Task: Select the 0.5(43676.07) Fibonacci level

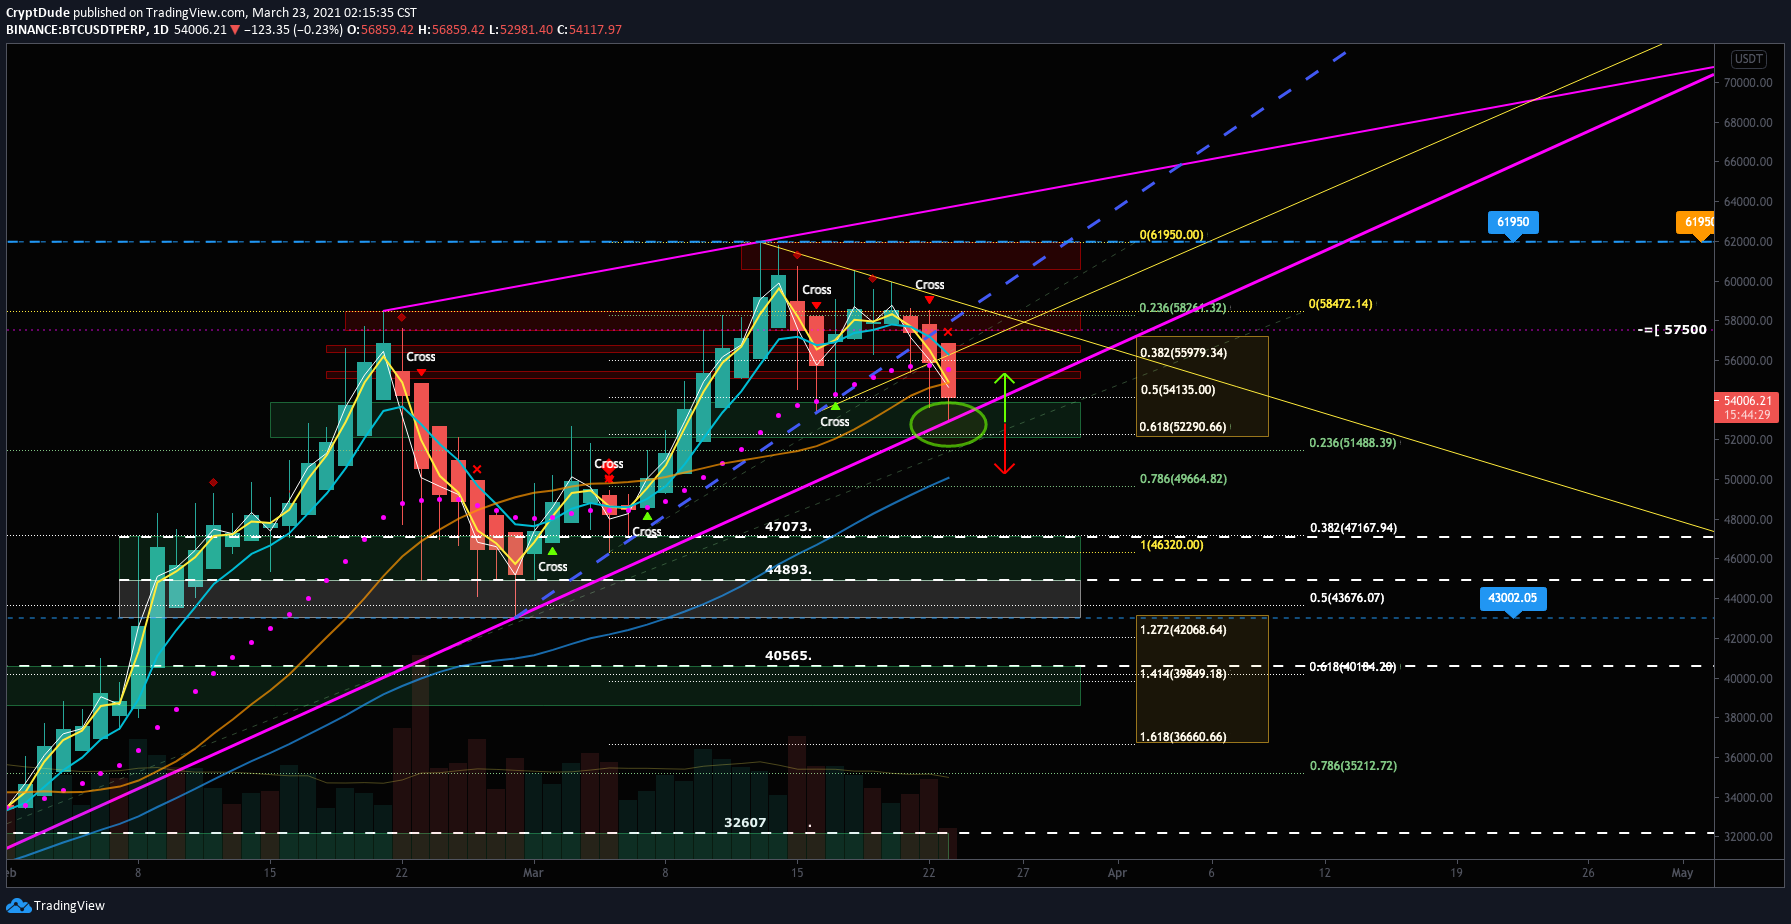Action: 1347,598
